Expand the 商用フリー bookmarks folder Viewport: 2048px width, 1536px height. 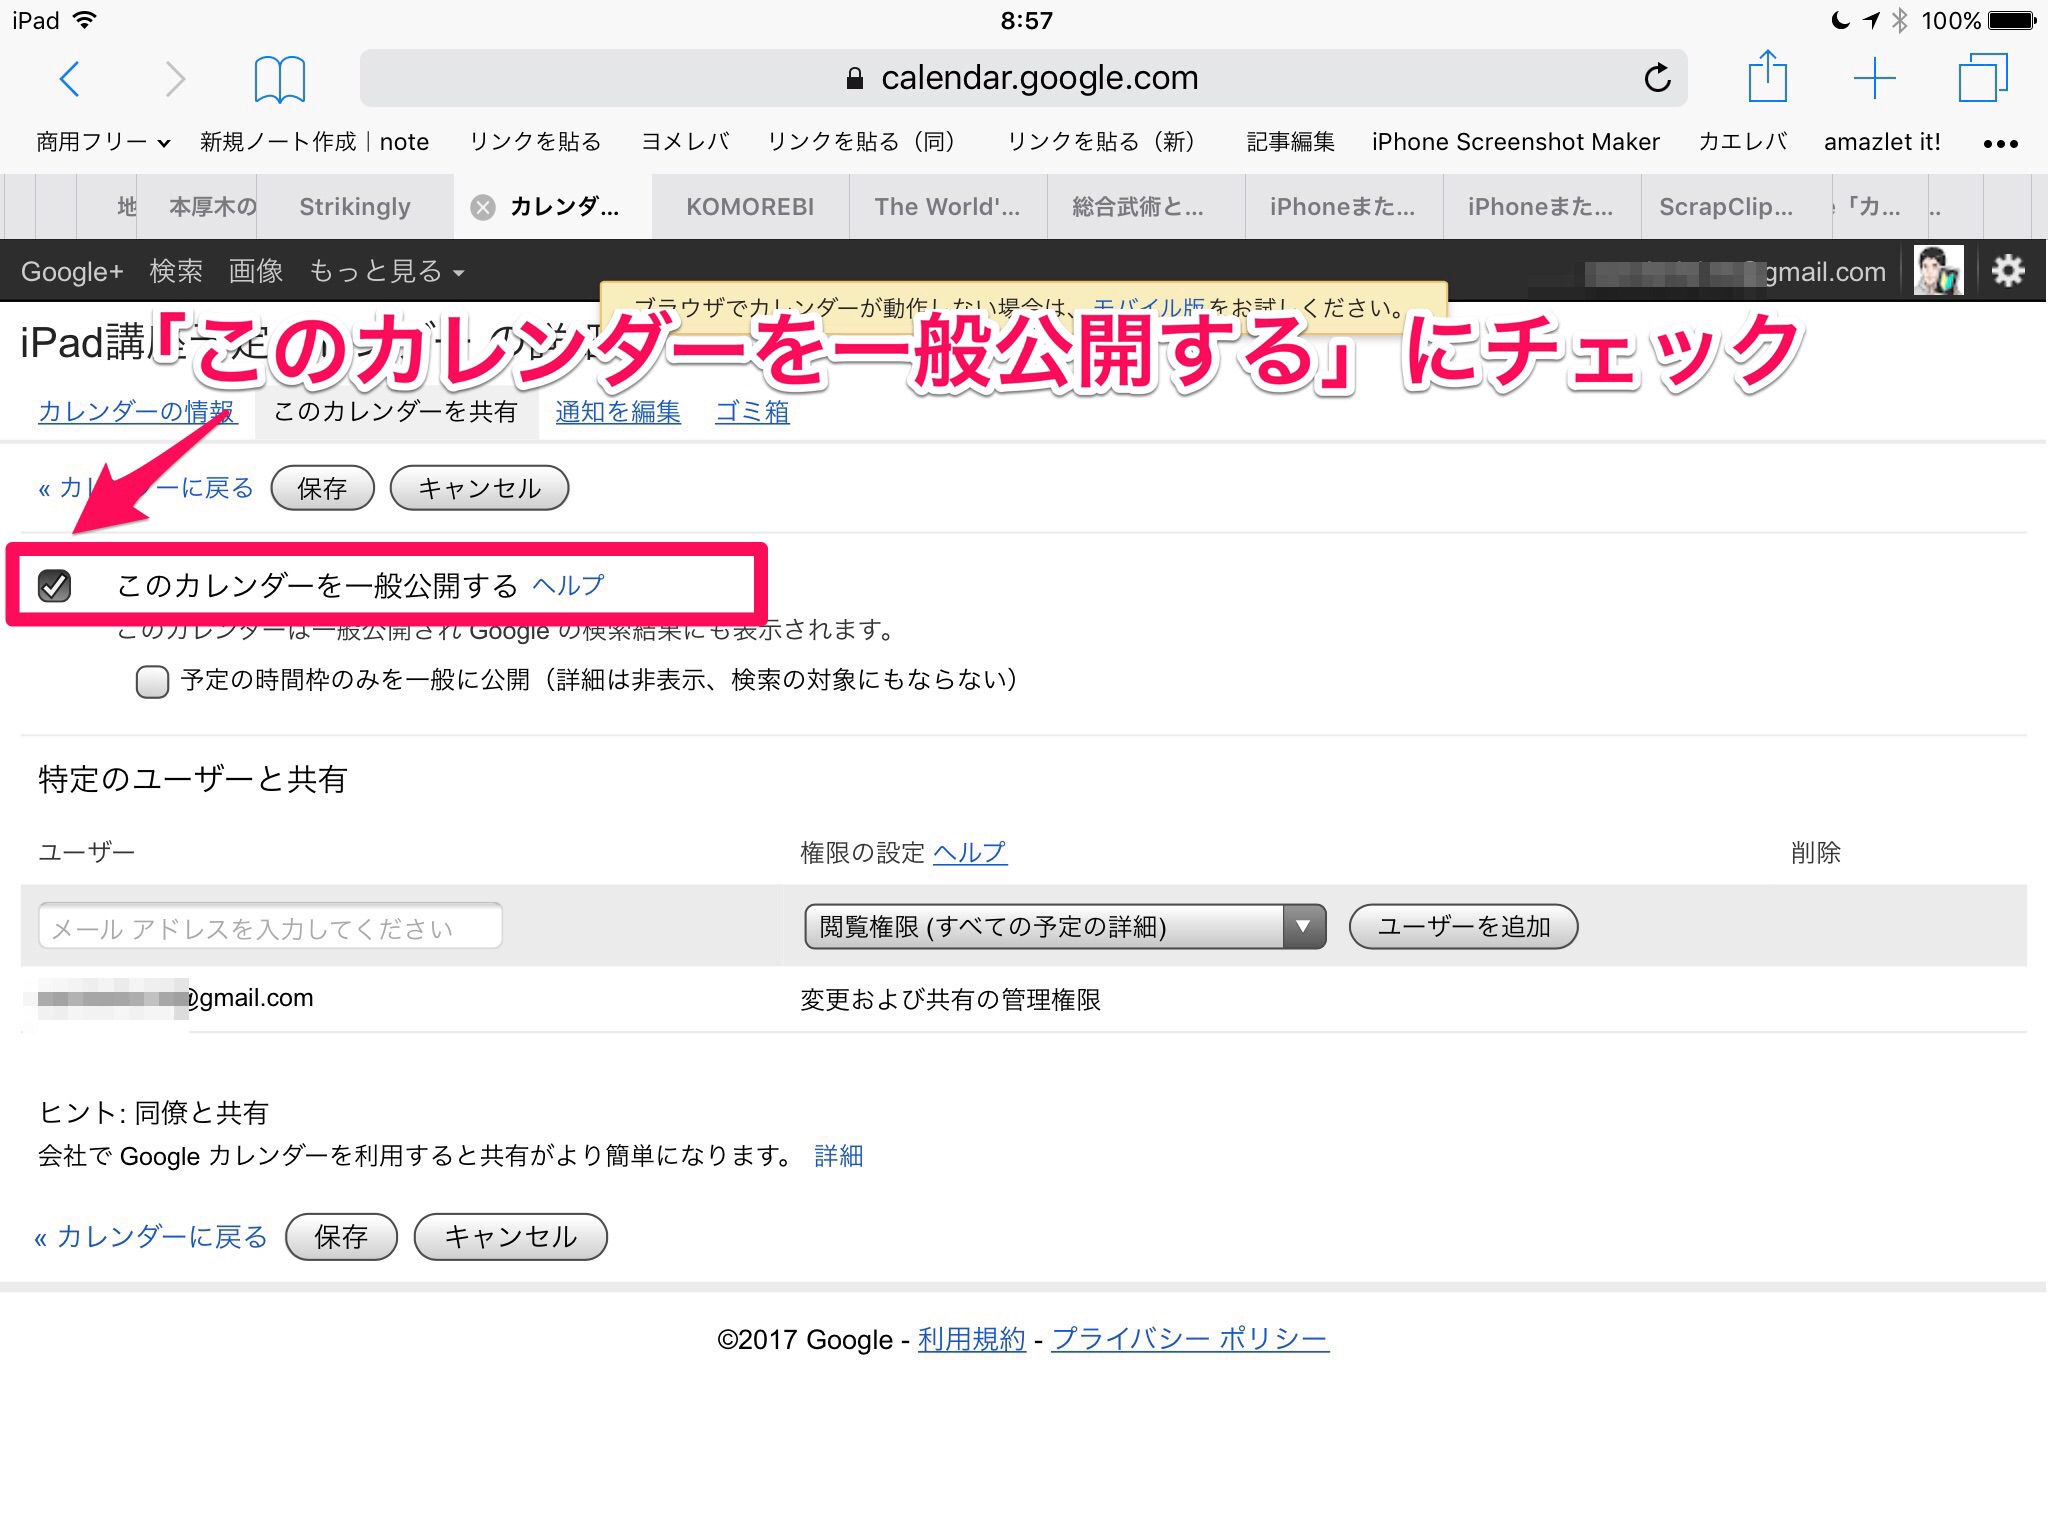tap(103, 142)
